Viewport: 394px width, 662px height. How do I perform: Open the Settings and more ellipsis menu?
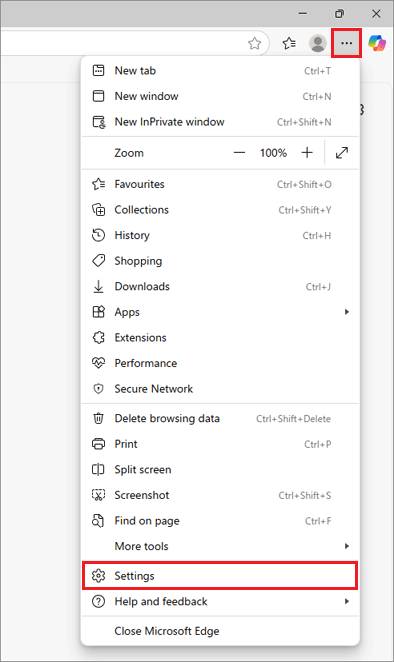[346, 43]
